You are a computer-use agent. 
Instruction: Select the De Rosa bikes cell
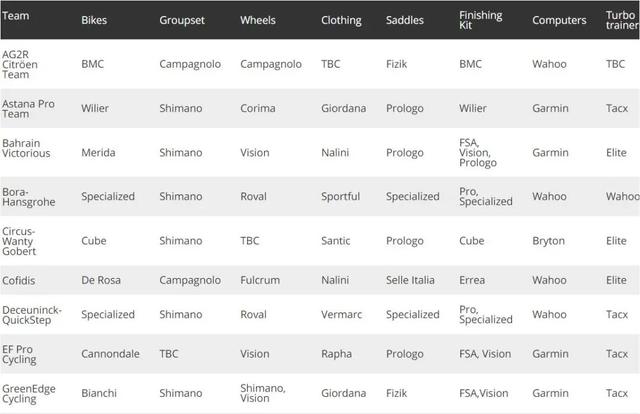(x=102, y=280)
